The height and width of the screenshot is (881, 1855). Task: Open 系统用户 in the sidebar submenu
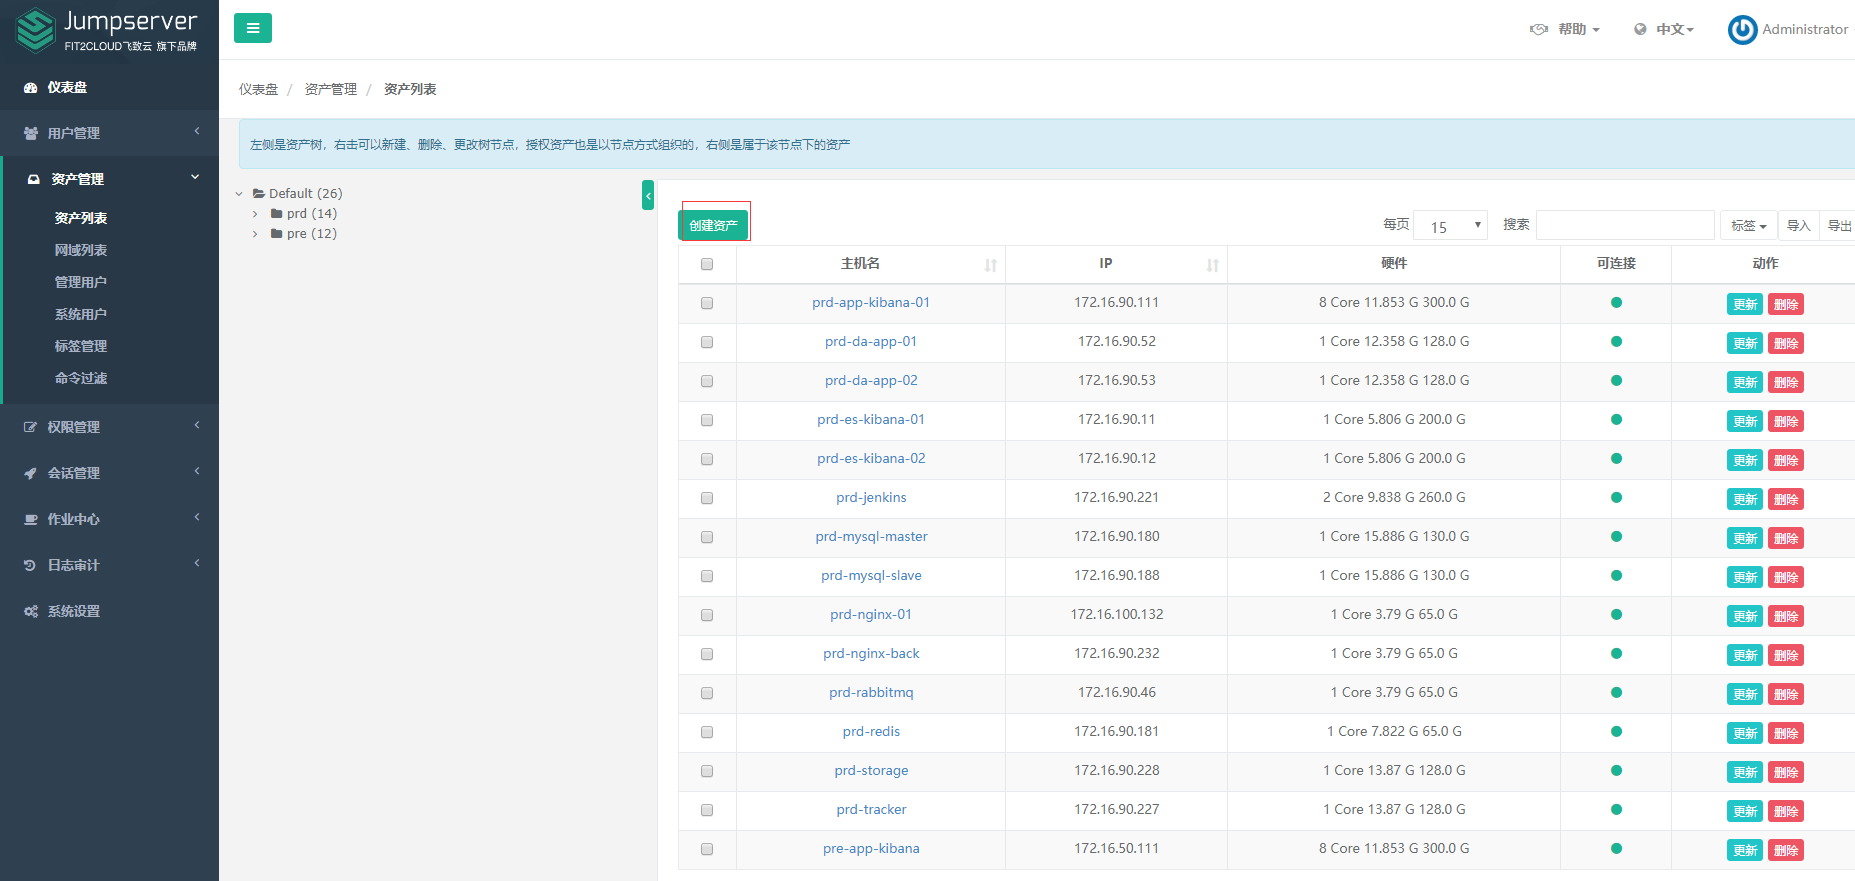coord(81,314)
